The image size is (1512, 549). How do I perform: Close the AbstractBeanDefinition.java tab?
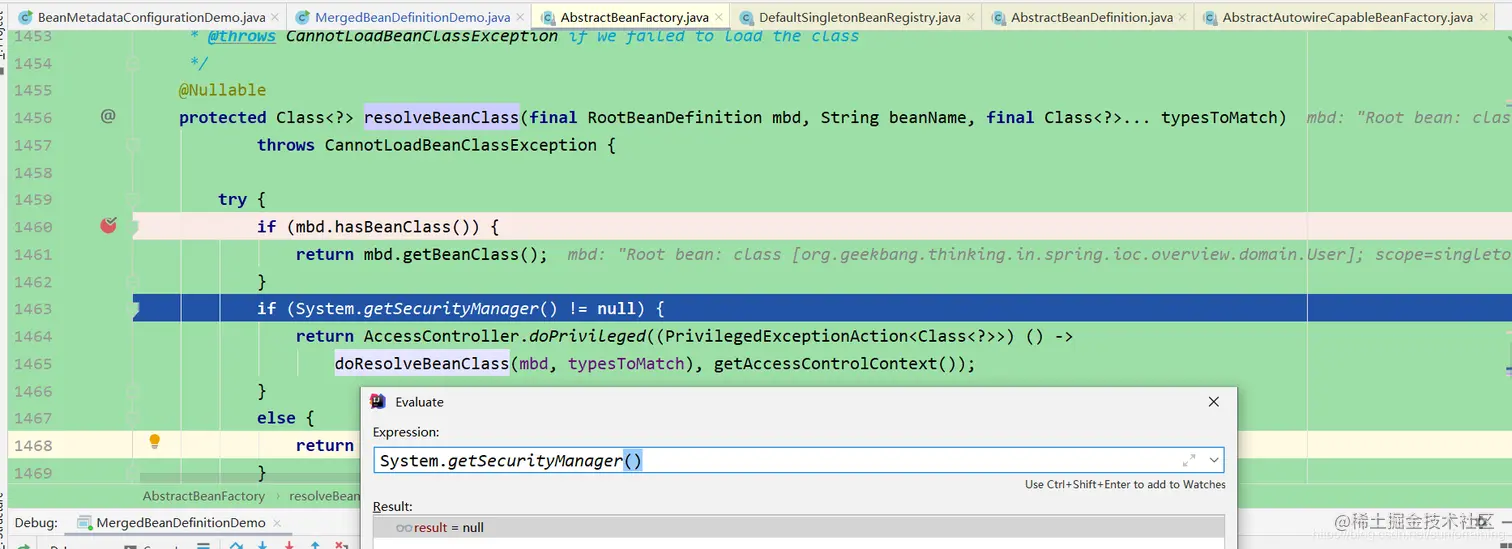(1183, 18)
